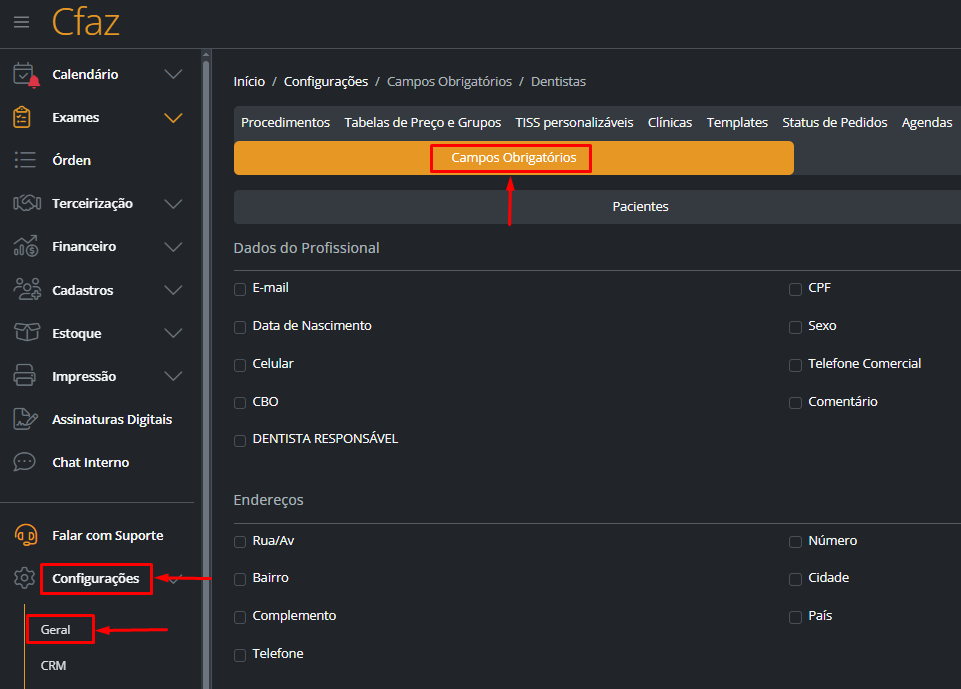Check the Cidade checkbox
Screen dimensions: 961x689
796,579
